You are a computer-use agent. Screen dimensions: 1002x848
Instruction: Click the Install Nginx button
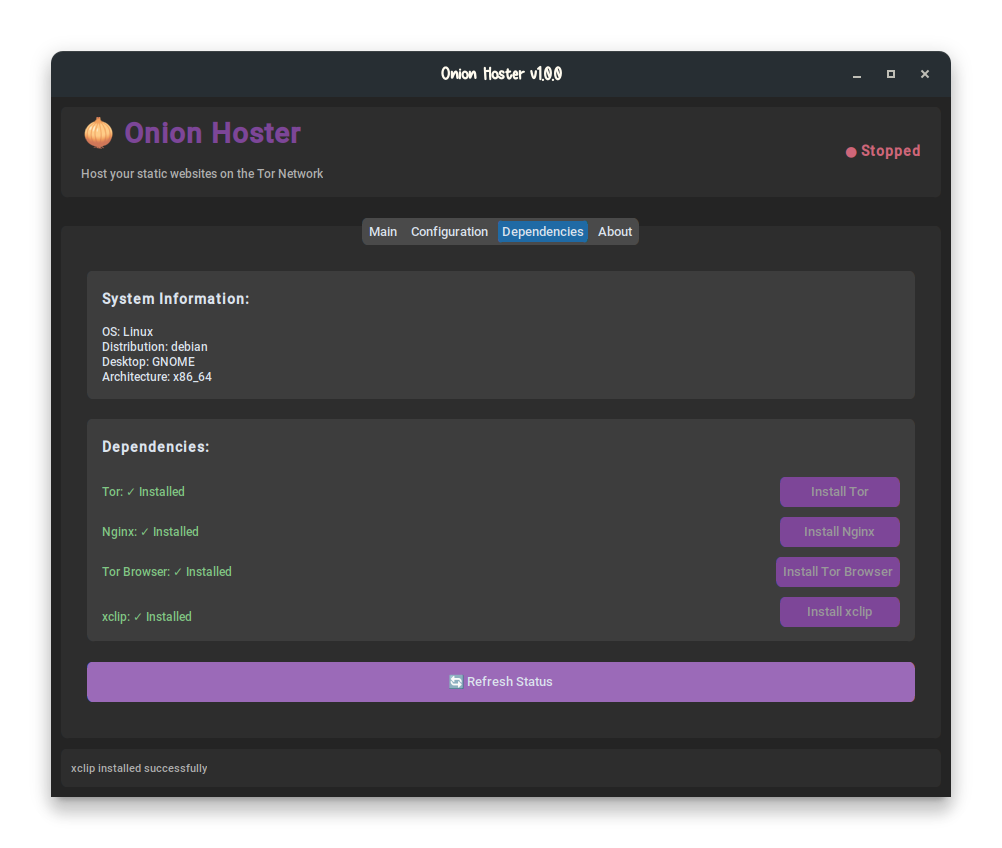pos(840,532)
